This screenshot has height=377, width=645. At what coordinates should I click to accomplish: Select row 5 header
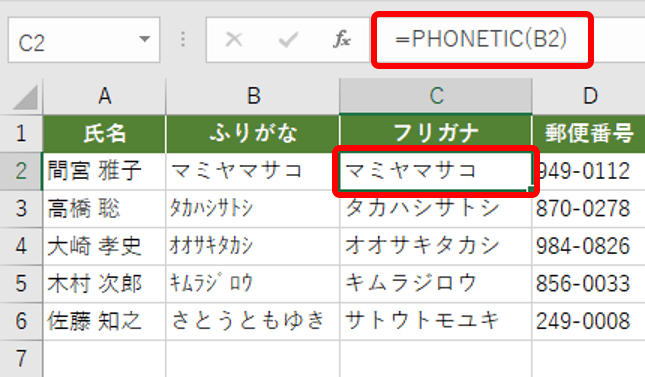21,284
